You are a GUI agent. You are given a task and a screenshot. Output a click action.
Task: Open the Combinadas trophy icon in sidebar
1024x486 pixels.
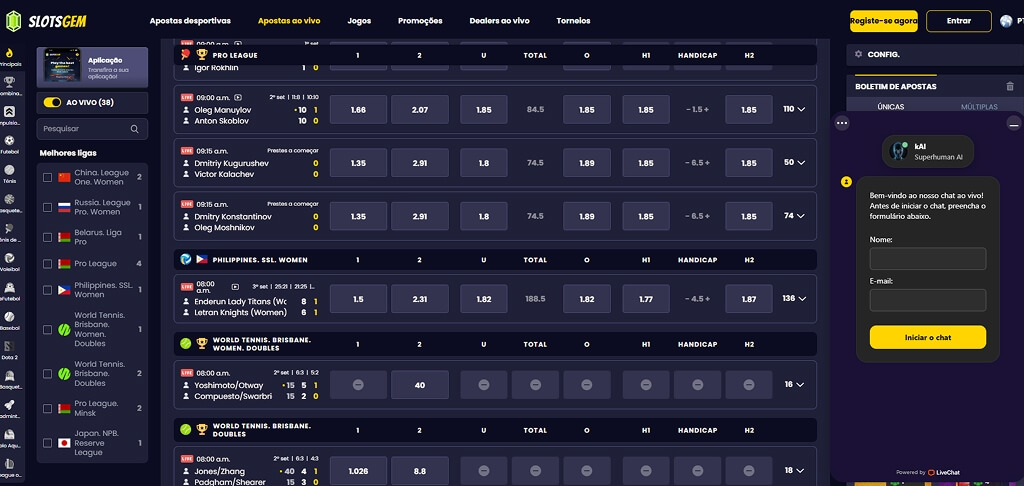click(9, 82)
